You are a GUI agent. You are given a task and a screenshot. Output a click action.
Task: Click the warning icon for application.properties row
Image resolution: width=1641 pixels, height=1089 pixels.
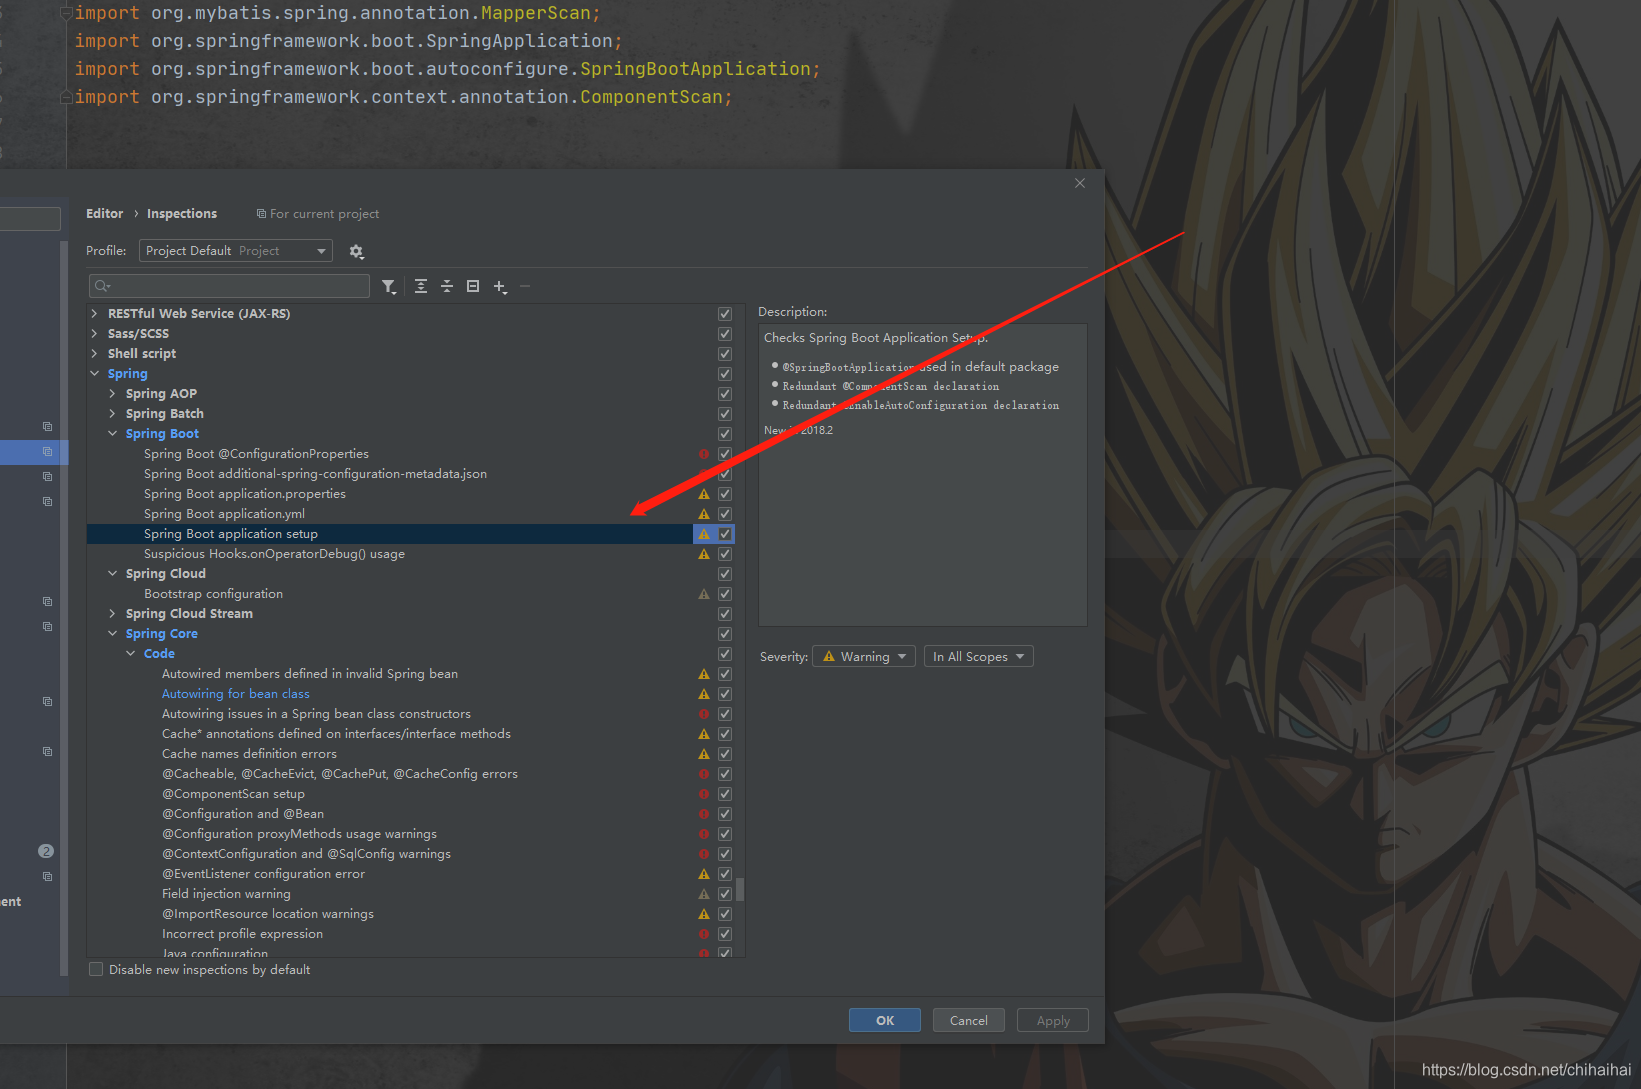(704, 494)
